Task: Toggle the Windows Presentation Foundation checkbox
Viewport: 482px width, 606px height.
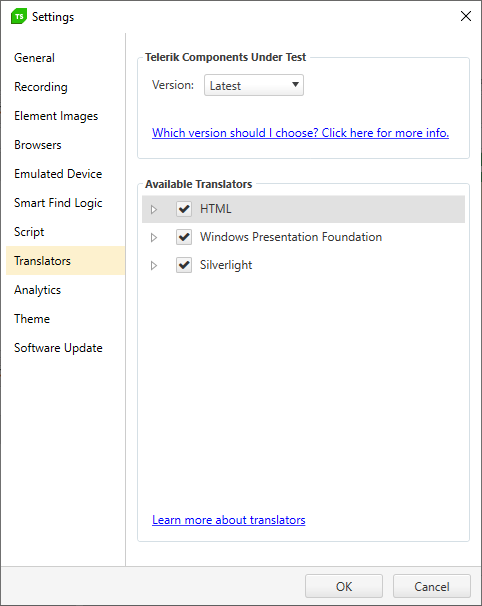Action: pos(184,237)
